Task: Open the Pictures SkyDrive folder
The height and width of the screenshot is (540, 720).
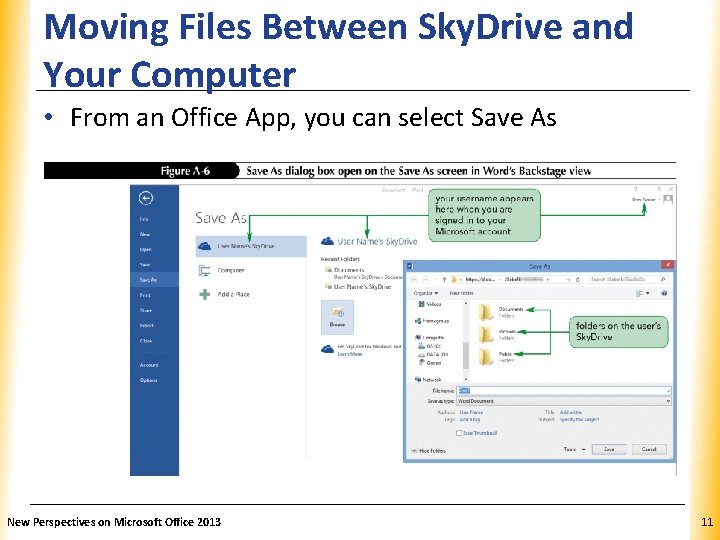Action: coord(497,334)
